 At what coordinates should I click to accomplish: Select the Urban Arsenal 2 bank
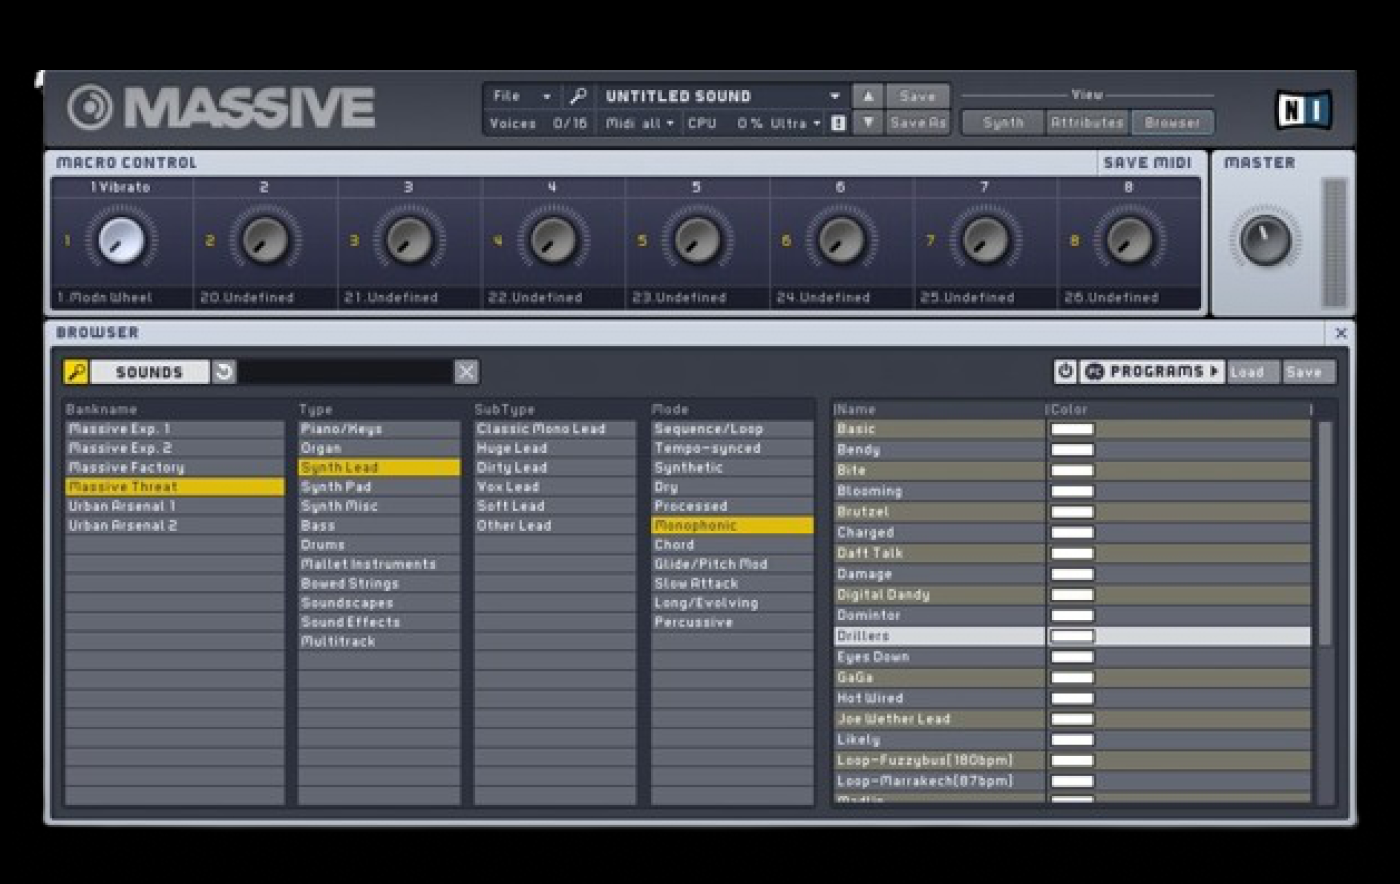[x=174, y=525]
